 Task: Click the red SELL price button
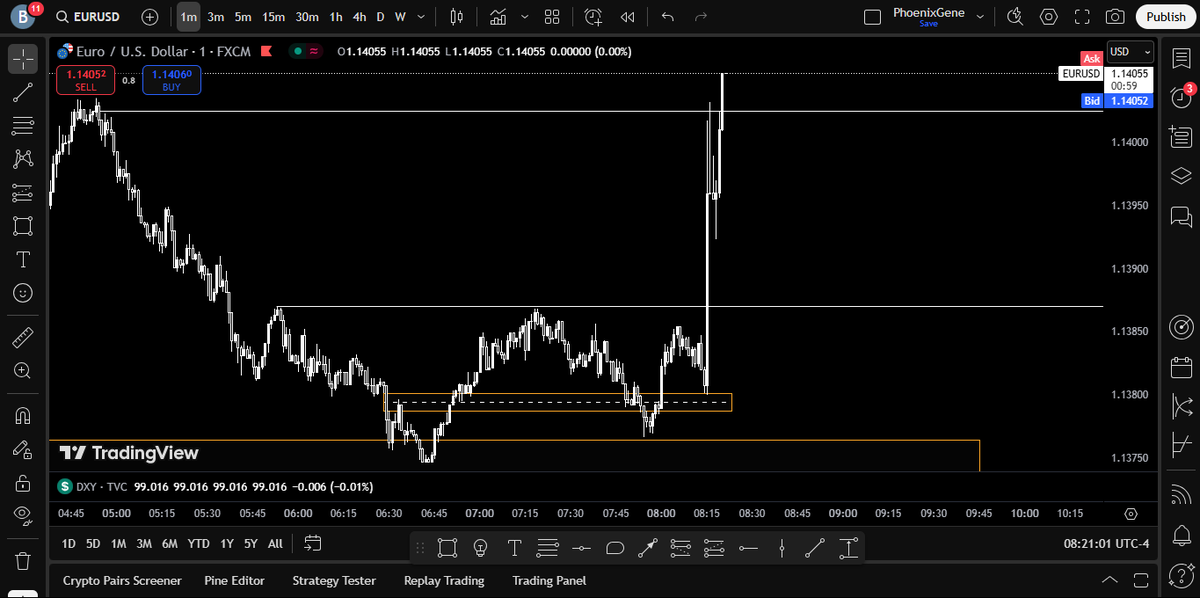(86, 80)
